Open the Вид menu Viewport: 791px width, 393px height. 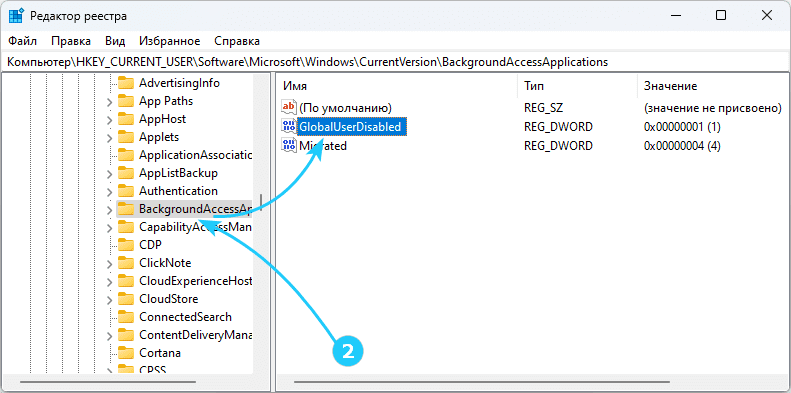point(115,41)
